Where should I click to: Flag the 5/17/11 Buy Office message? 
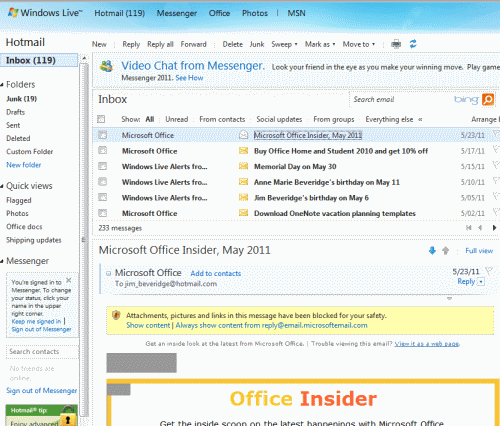coord(496,149)
